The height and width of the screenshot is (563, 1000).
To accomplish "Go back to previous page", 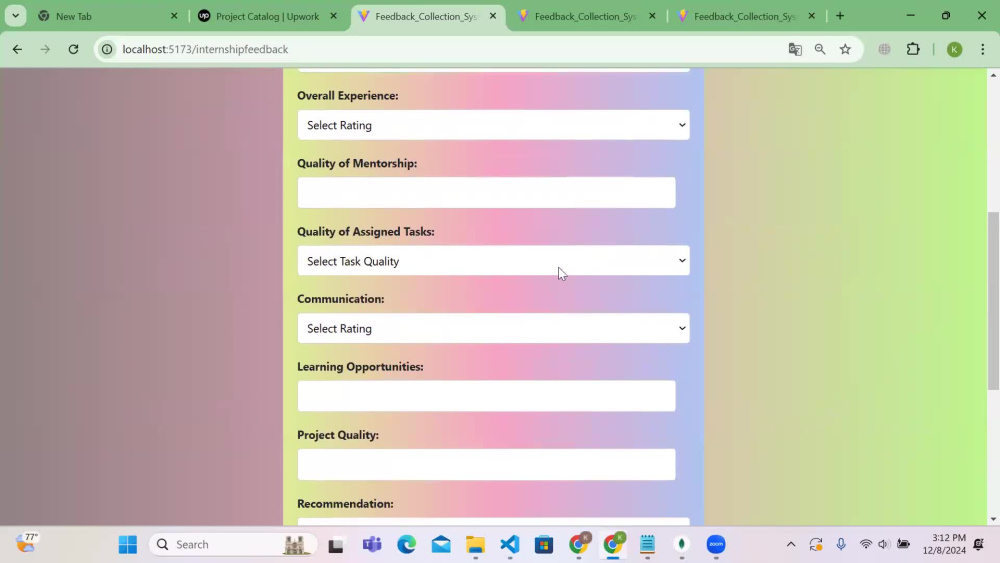I will coord(17,49).
